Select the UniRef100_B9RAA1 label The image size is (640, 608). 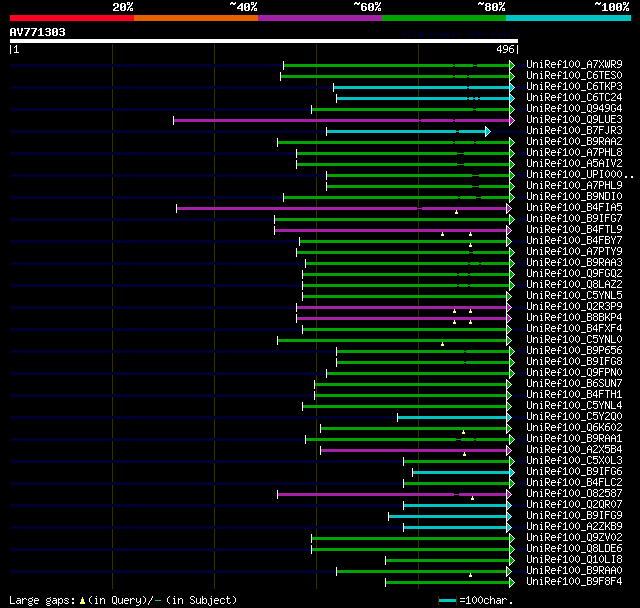click(x=574, y=439)
